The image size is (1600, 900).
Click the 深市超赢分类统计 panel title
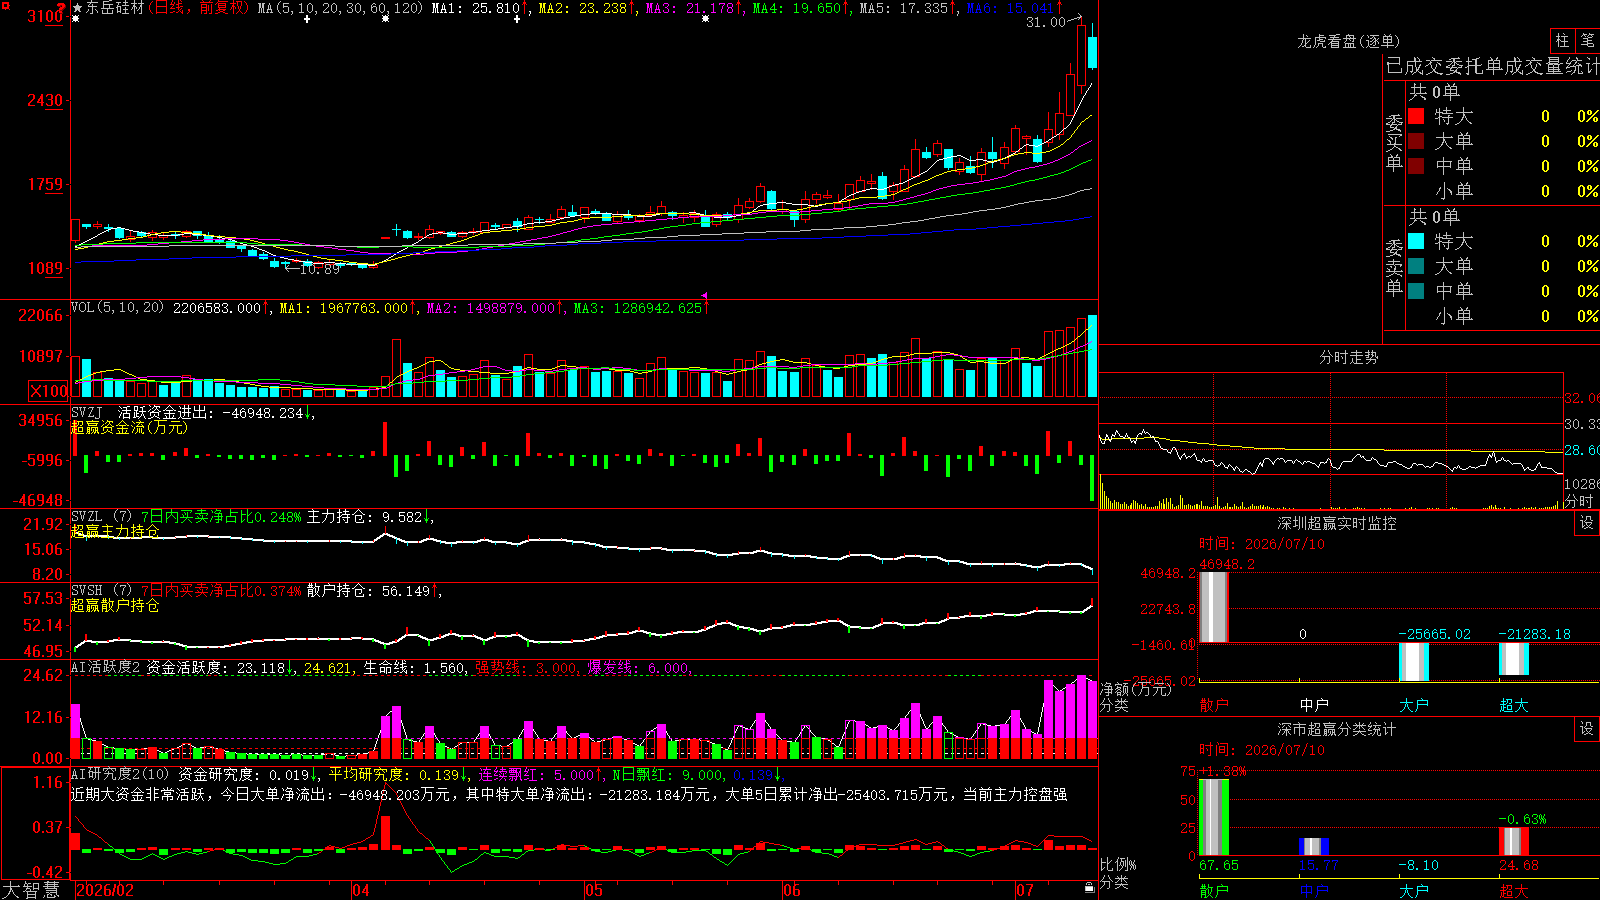point(1337,729)
